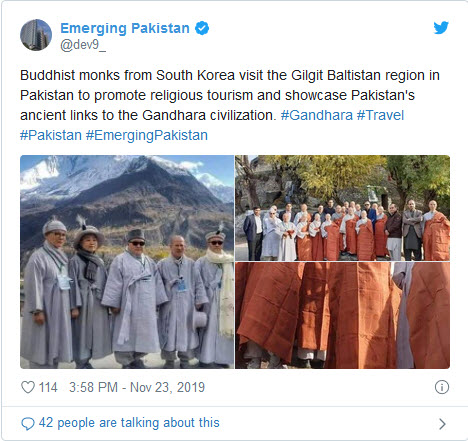This screenshot has height=441, width=468.
Task: Open the #Pakistan hashtag
Action: [x=51, y=135]
